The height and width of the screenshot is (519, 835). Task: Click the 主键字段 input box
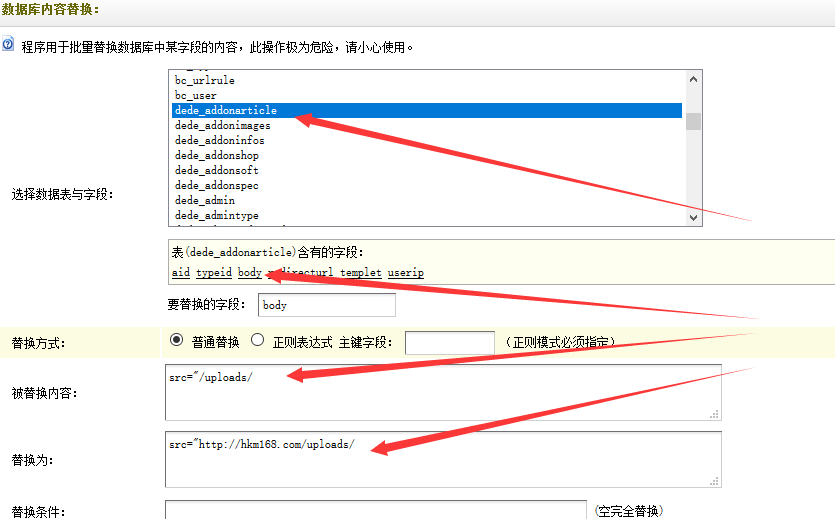tap(450, 342)
